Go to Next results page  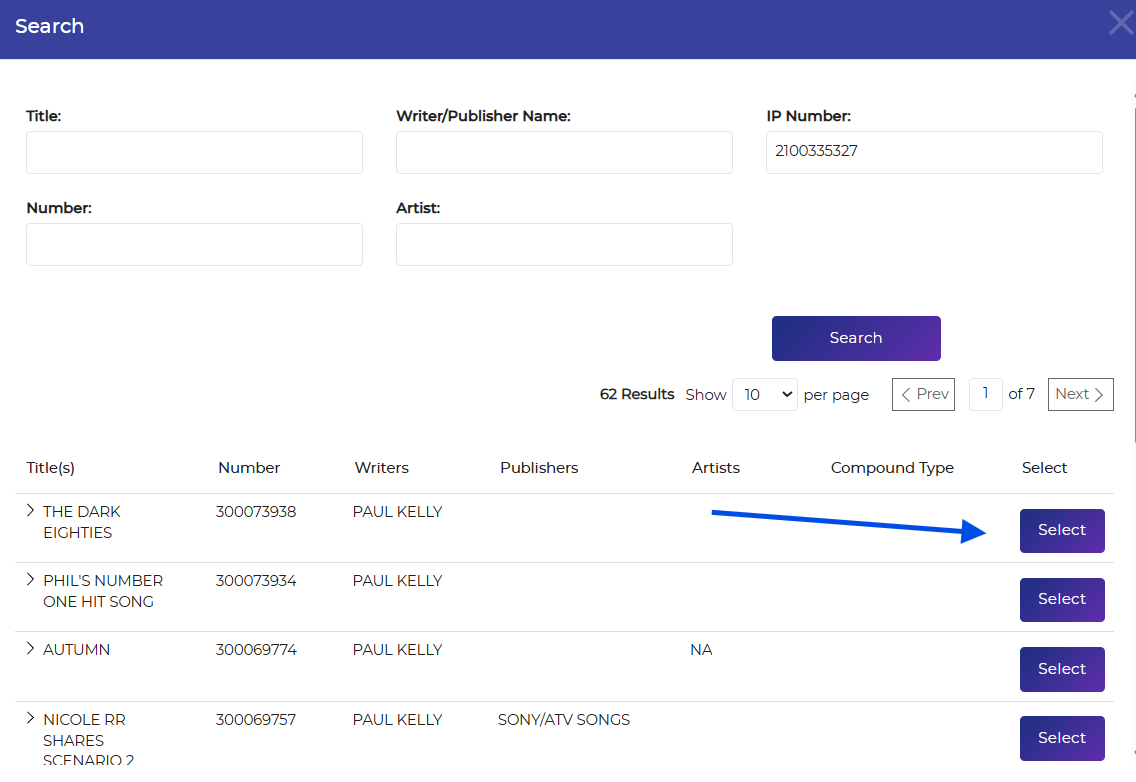[1080, 394]
